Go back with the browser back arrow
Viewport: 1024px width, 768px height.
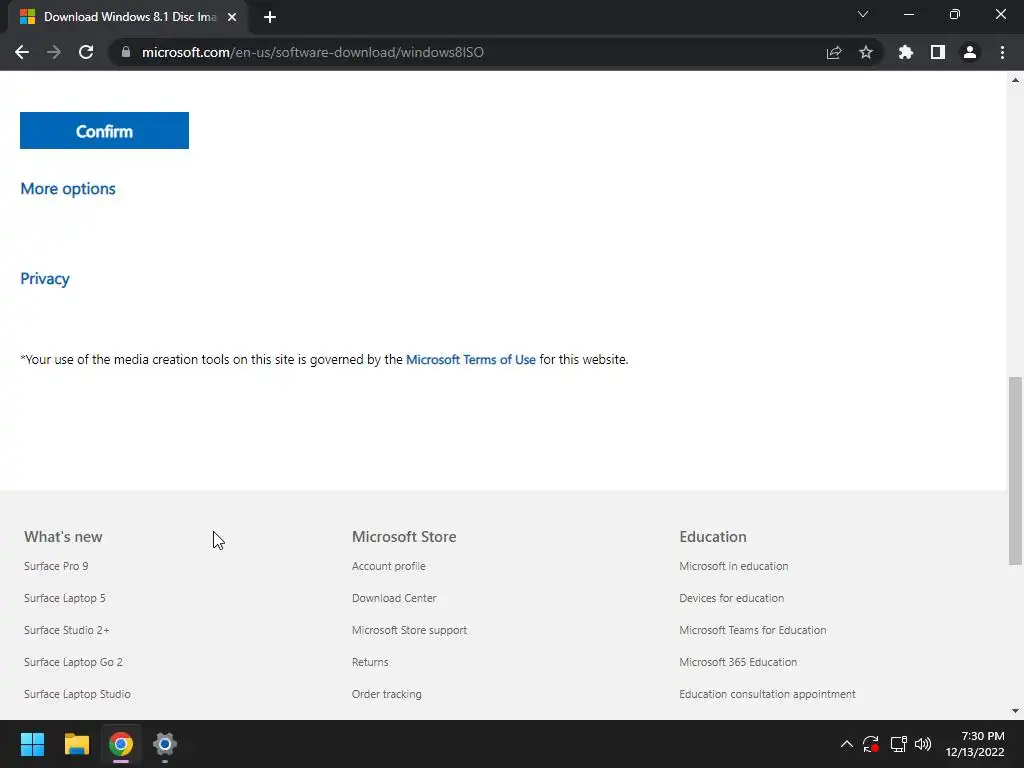pyautogui.click(x=22, y=52)
